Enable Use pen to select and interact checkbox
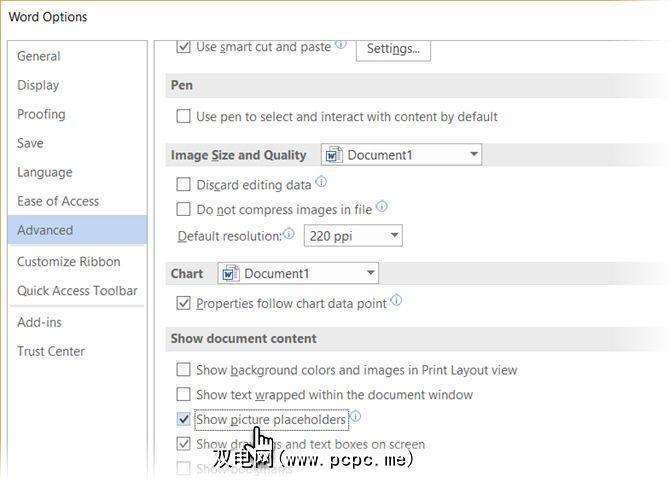Image resolution: width=670 pixels, height=482 pixels. click(x=183, y=116)
